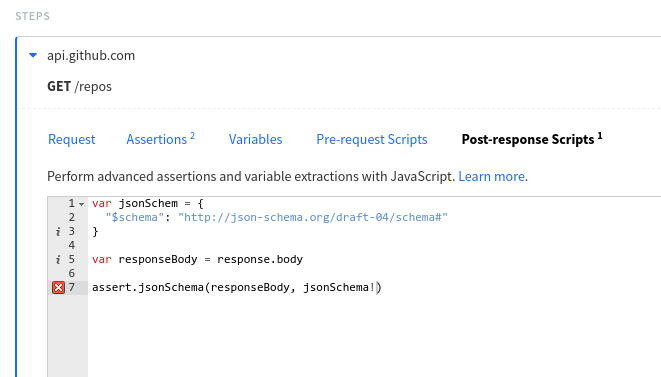Click line number 4 in gutter
The height and width of the screenshot is (377, 661).
pyautogui.click(x=72, y=245)
